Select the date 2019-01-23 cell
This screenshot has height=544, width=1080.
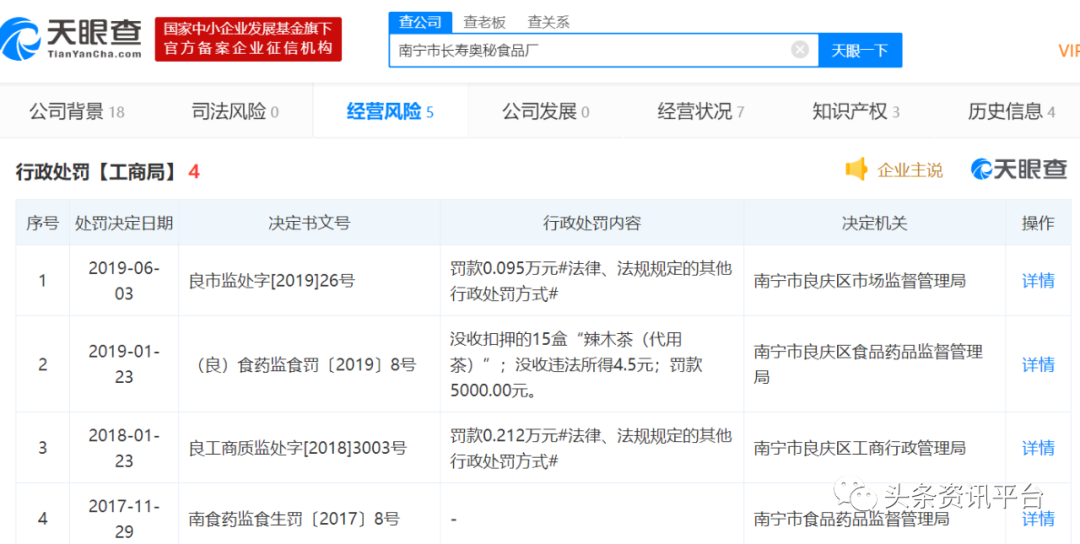click(124, 364)
